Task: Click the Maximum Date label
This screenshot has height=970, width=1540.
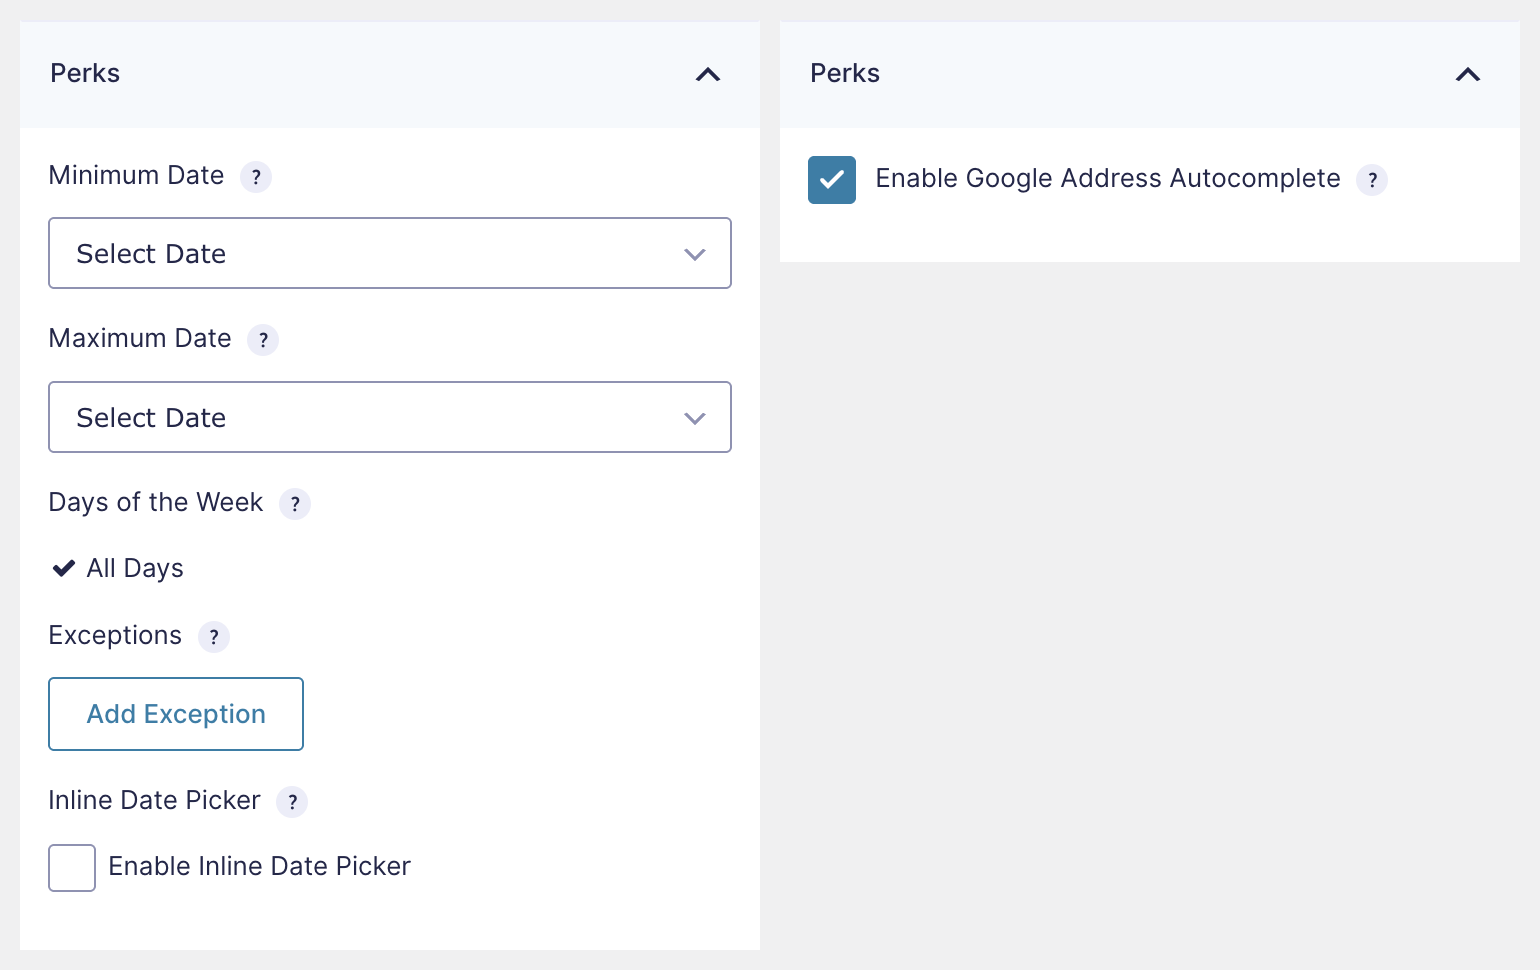Action: [x=140, y=338]
